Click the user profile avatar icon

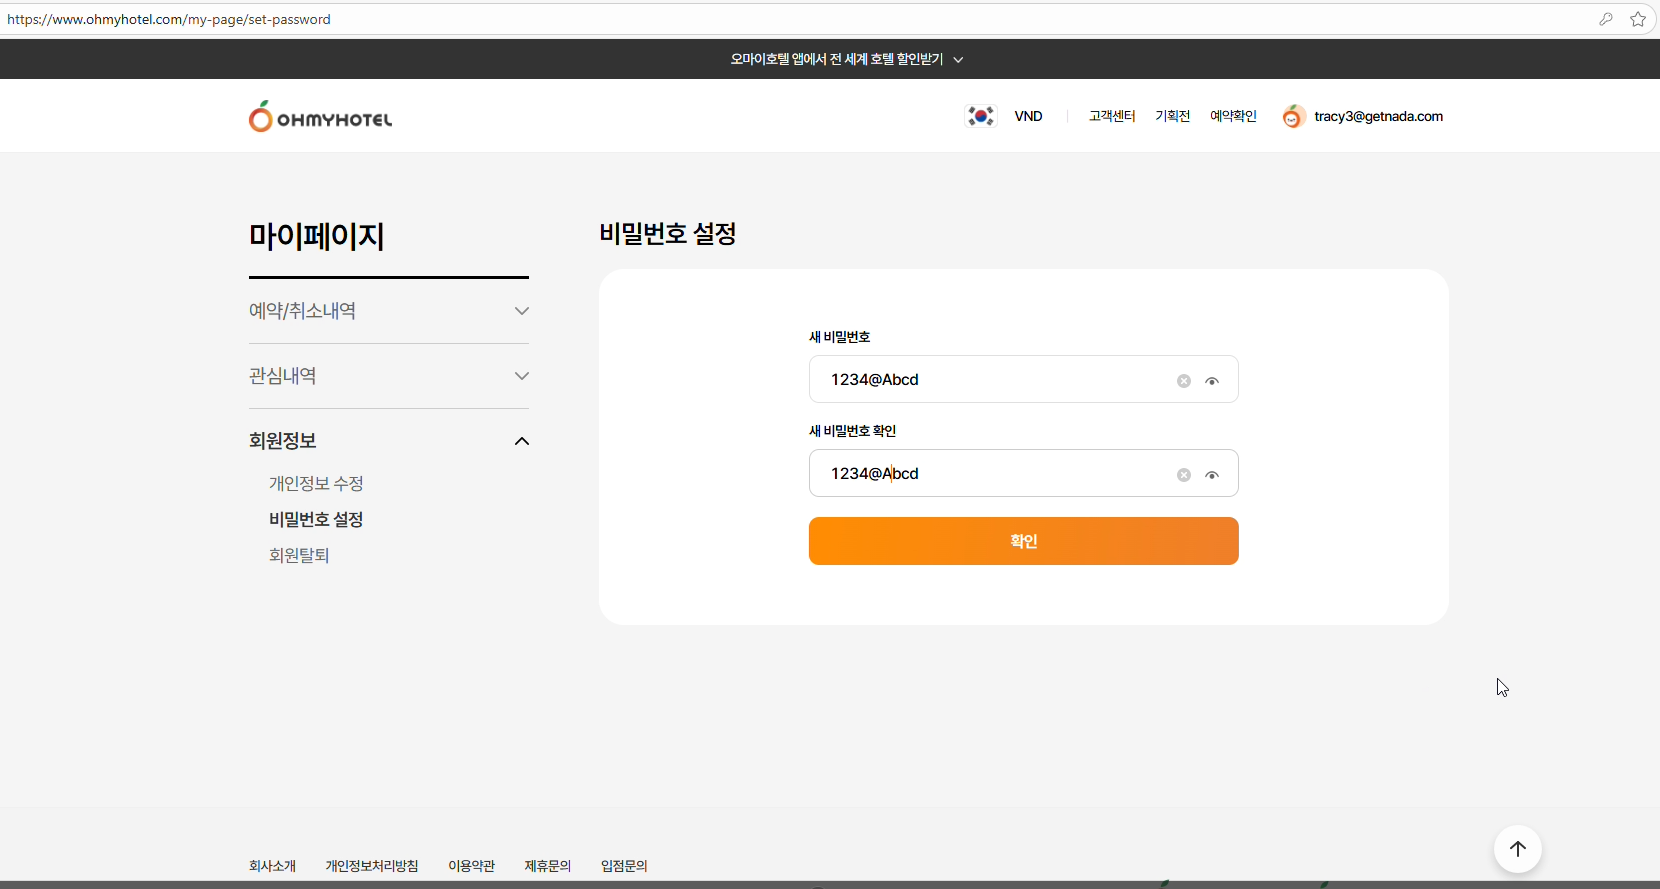pos(1293,117)
